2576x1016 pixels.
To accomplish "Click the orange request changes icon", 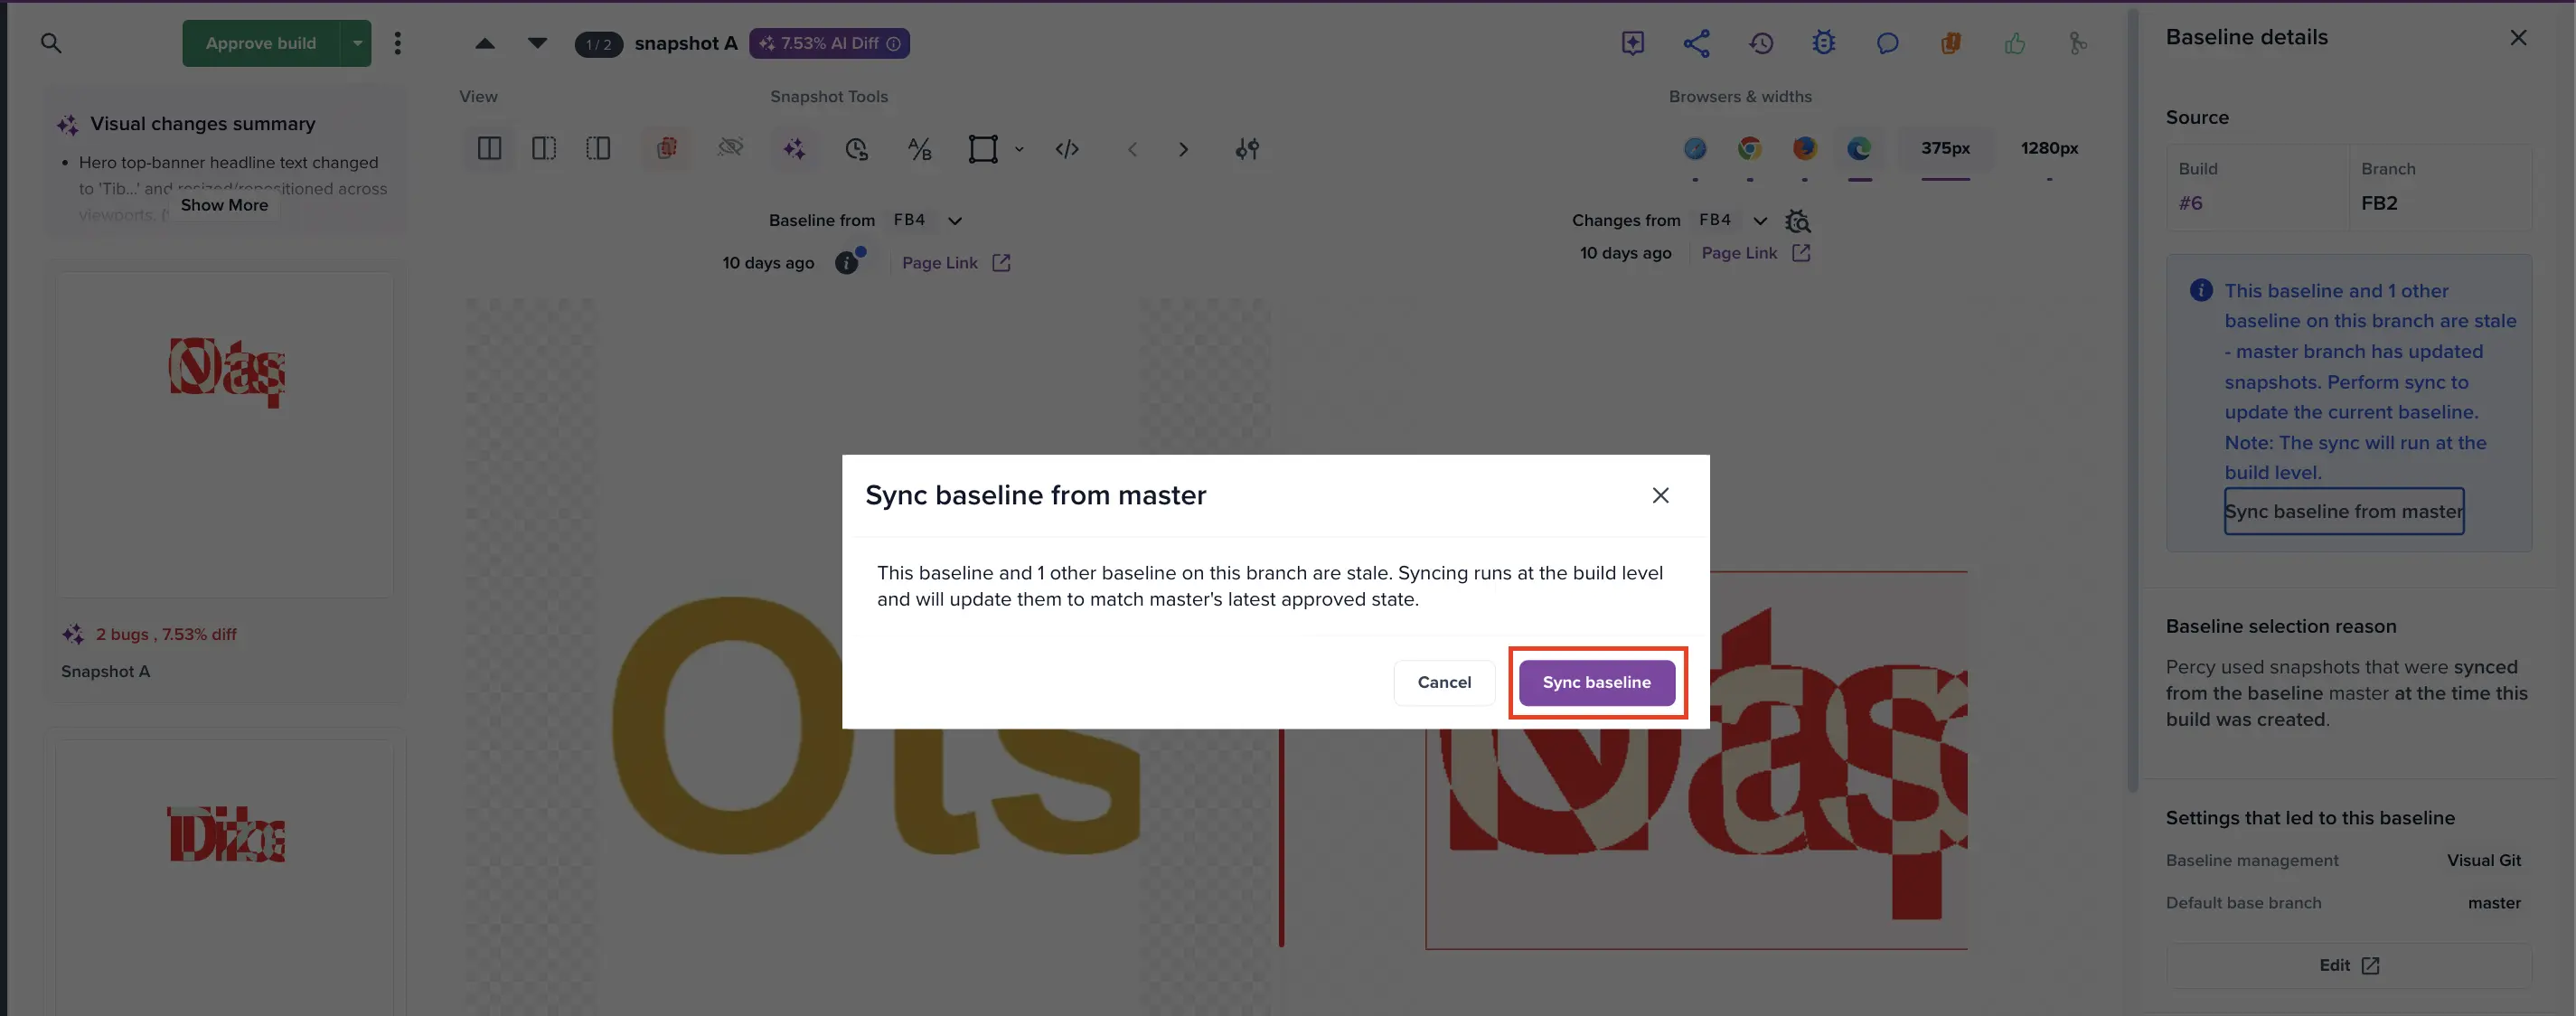I will pyautogui.click(x=1951, y=43).
